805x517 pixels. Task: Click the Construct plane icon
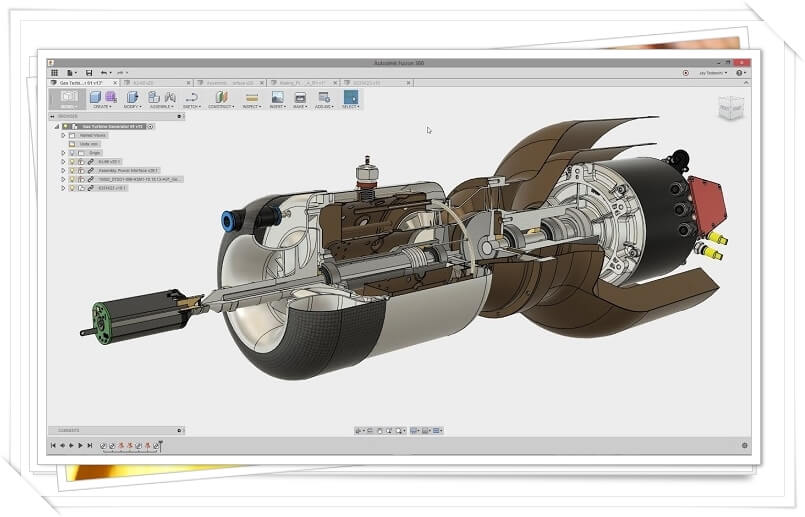pos(221,97)
